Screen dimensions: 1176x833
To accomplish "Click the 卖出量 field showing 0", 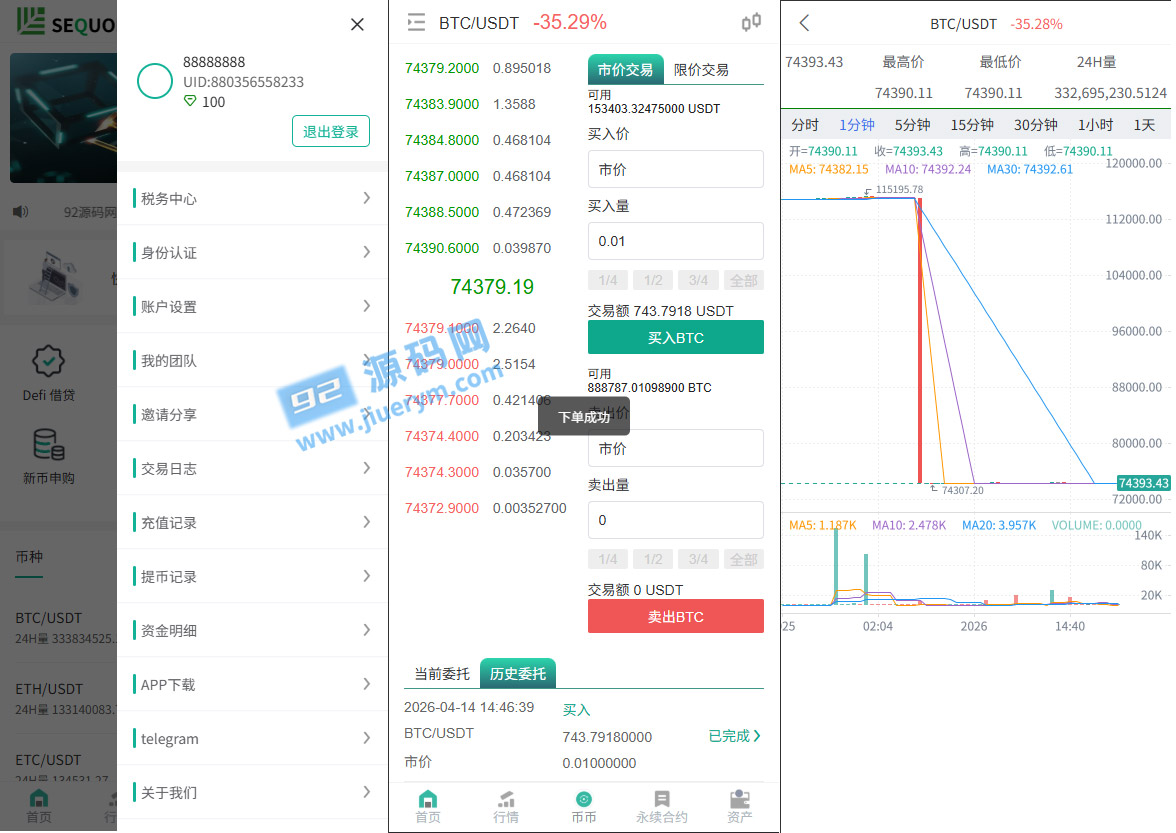I will click(676, 520).
